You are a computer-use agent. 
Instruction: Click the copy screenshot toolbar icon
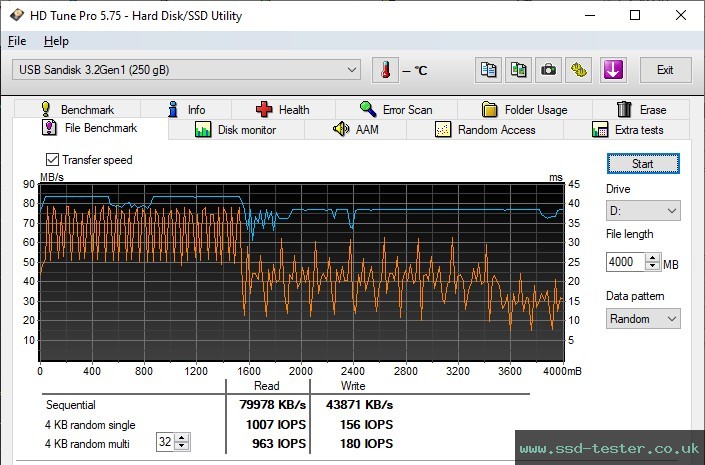pos(518,70)
